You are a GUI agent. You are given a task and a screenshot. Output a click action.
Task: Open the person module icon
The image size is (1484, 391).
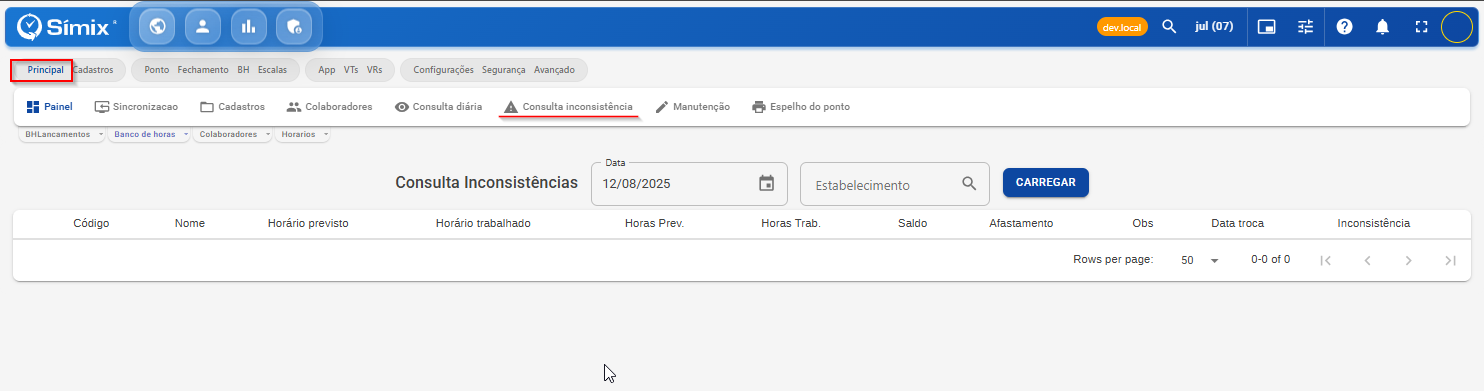[x=203, y=27]
